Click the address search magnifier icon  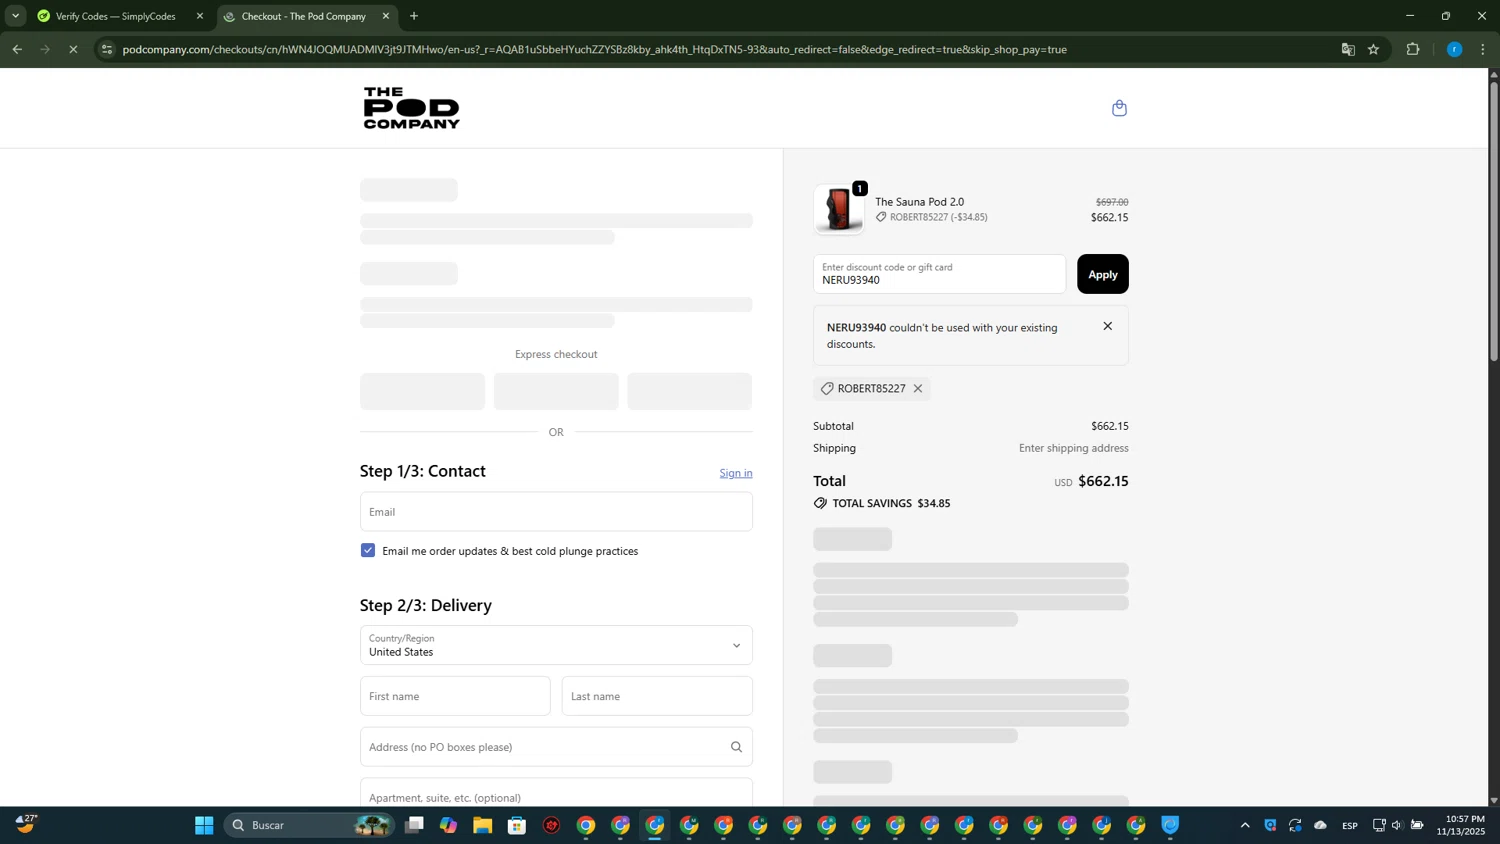click(736, 747)
